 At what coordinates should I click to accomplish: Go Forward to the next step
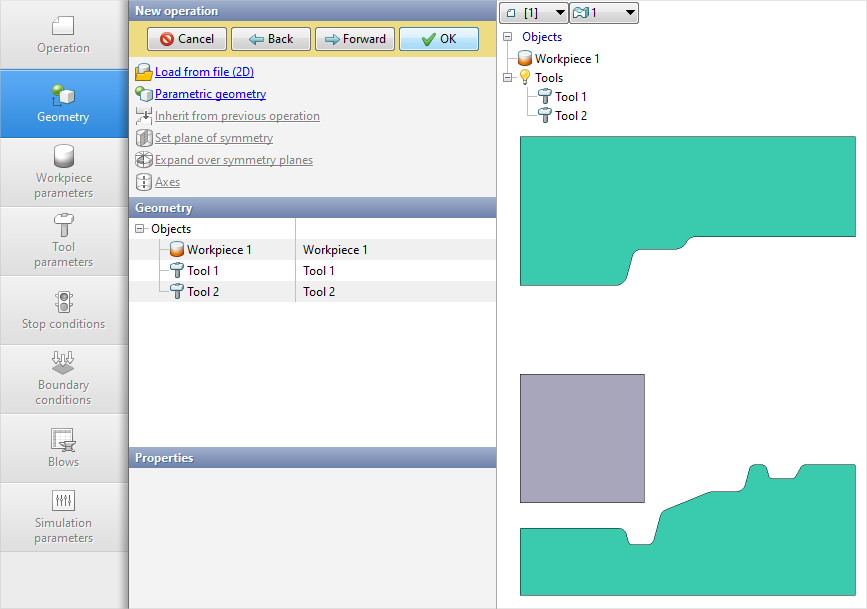(355, 39)
